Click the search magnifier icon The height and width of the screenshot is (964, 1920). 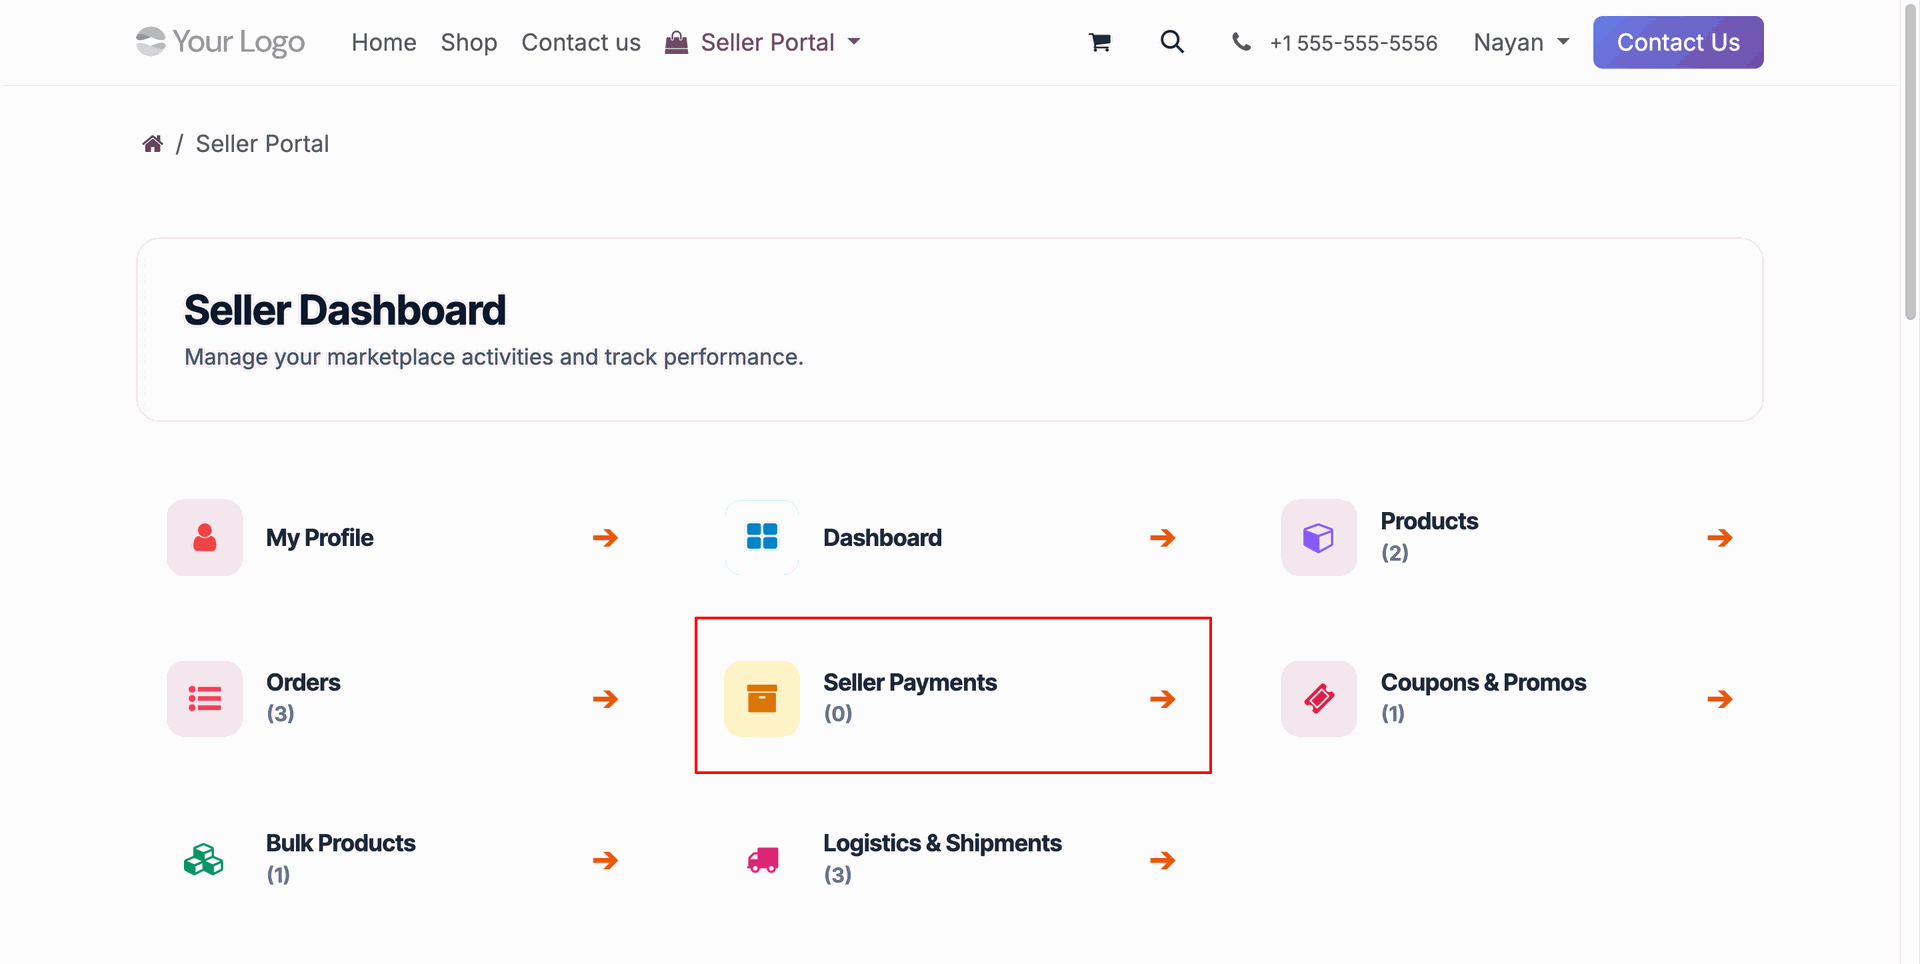coord(1172,42)
